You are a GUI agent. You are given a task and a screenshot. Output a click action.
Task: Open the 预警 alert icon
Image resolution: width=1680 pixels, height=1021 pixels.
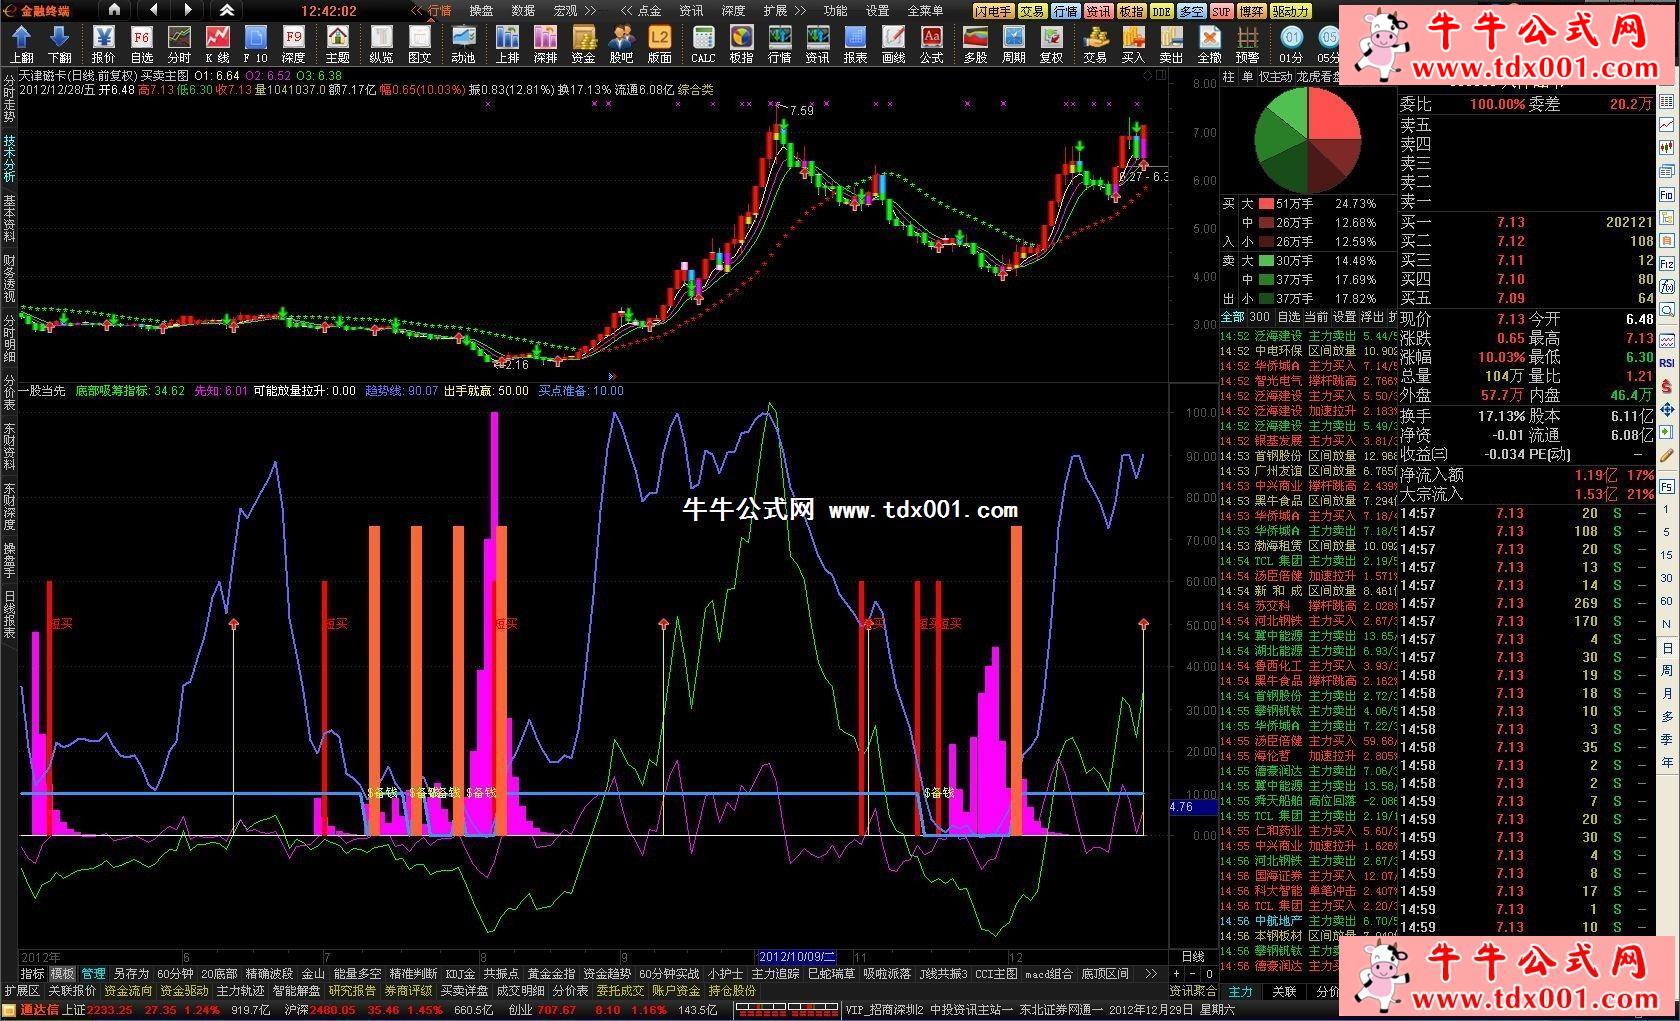pos(1248,45)
